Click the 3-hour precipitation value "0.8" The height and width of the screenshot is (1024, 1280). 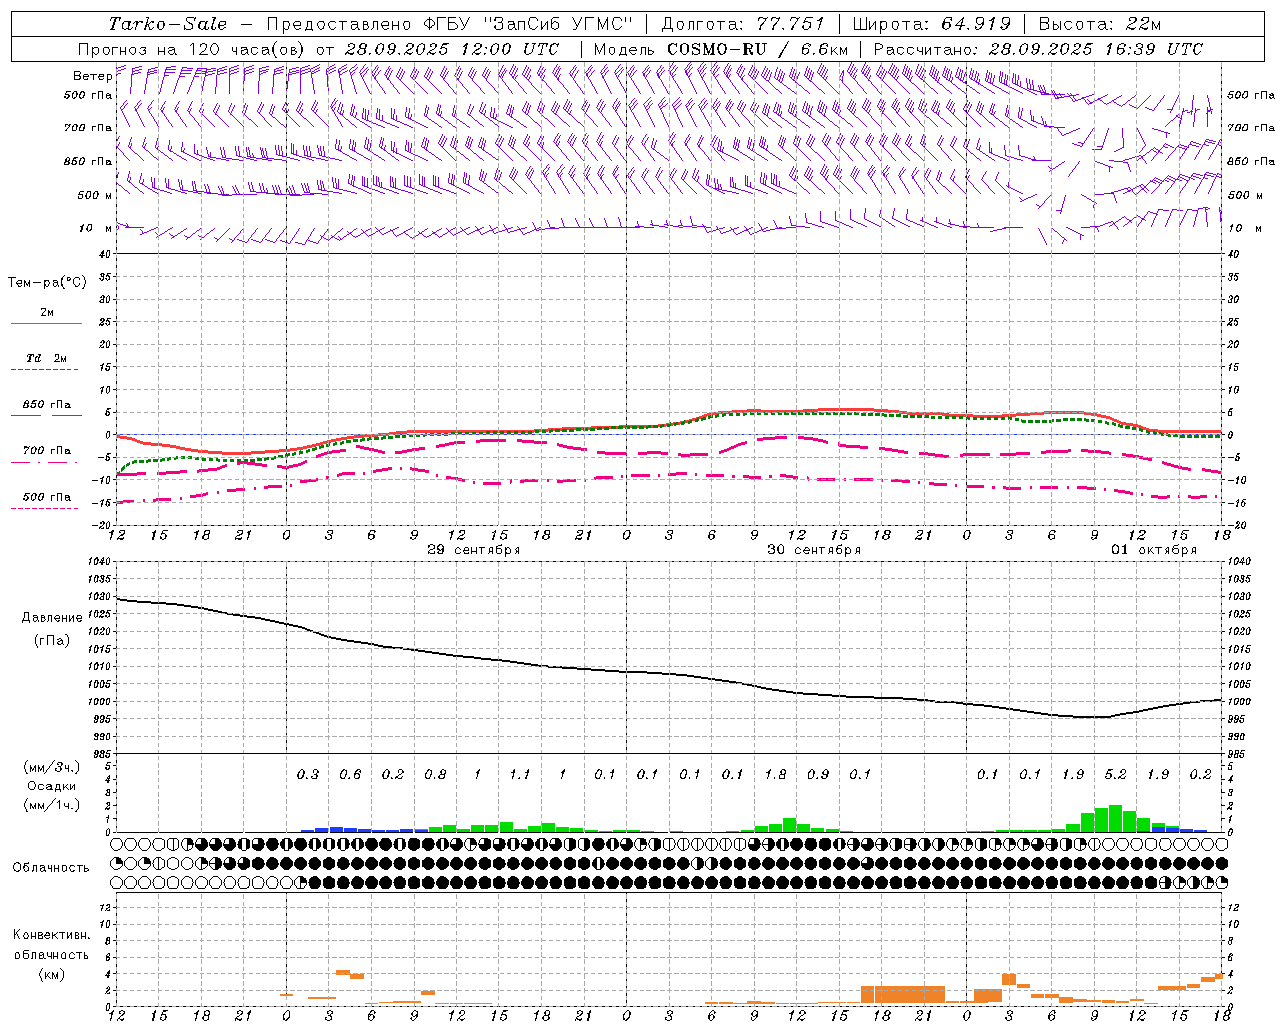[x=435, y=774]
